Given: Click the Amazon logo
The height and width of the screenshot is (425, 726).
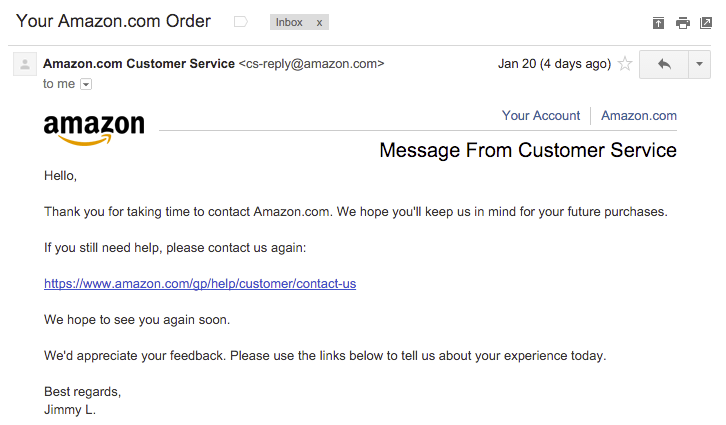Looking at the screenshot, I should coord(94,129).
